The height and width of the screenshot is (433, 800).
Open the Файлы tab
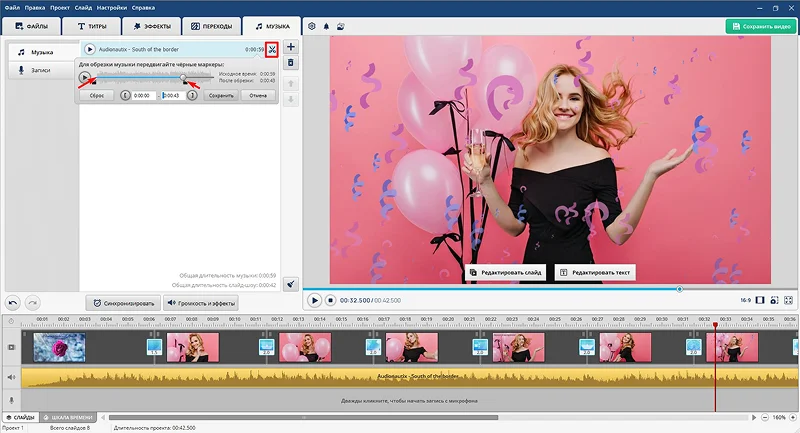[x=32, y=26]
